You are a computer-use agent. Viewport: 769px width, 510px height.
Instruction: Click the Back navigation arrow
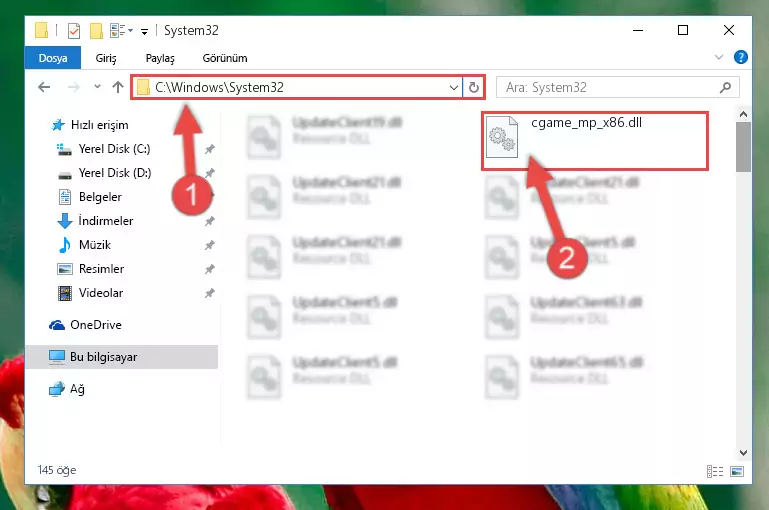pos(44,87)
